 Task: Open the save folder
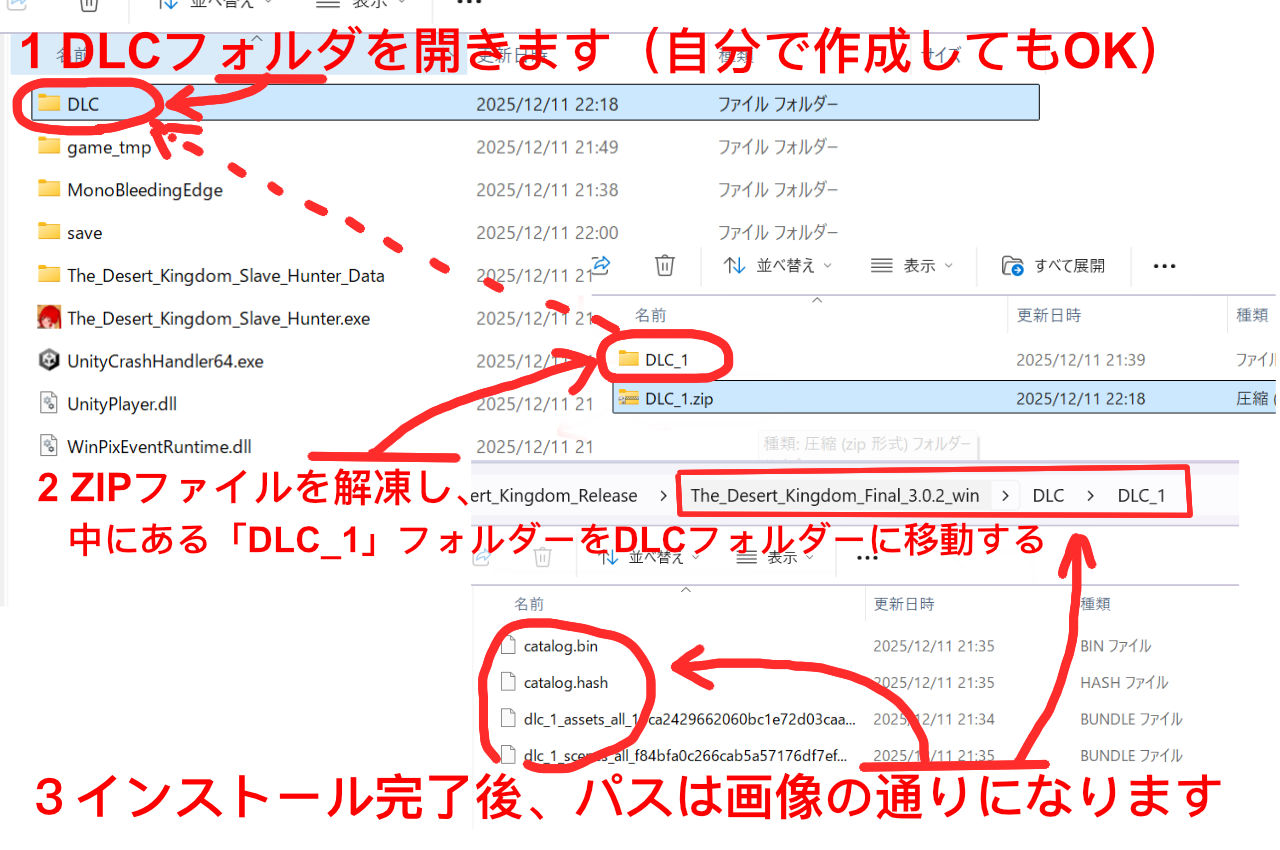click(x=82, y=232)
